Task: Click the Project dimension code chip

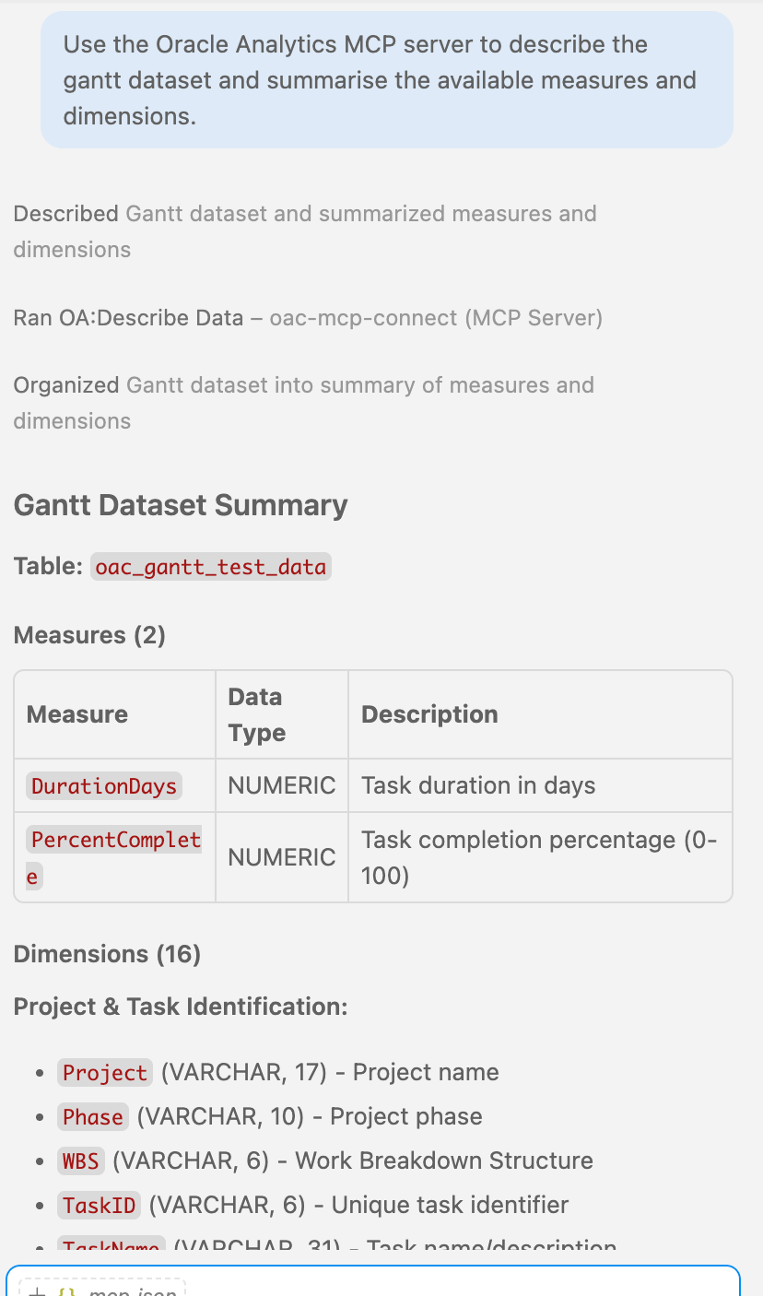Action: click(105, 1073)
